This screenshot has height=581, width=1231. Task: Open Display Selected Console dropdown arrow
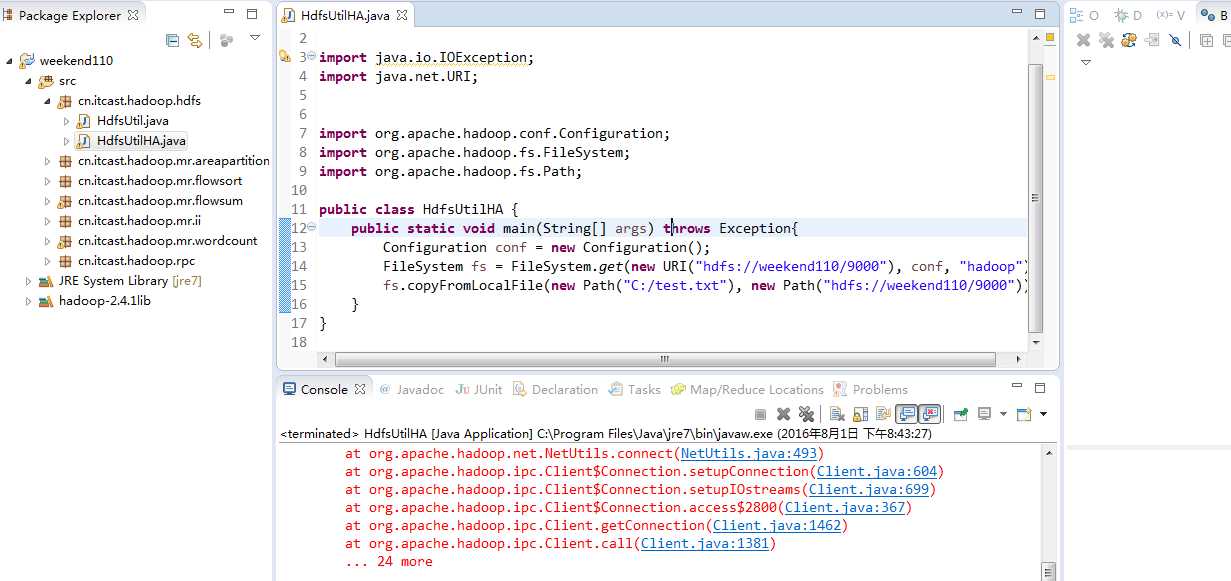click(x=1003, y=414)
